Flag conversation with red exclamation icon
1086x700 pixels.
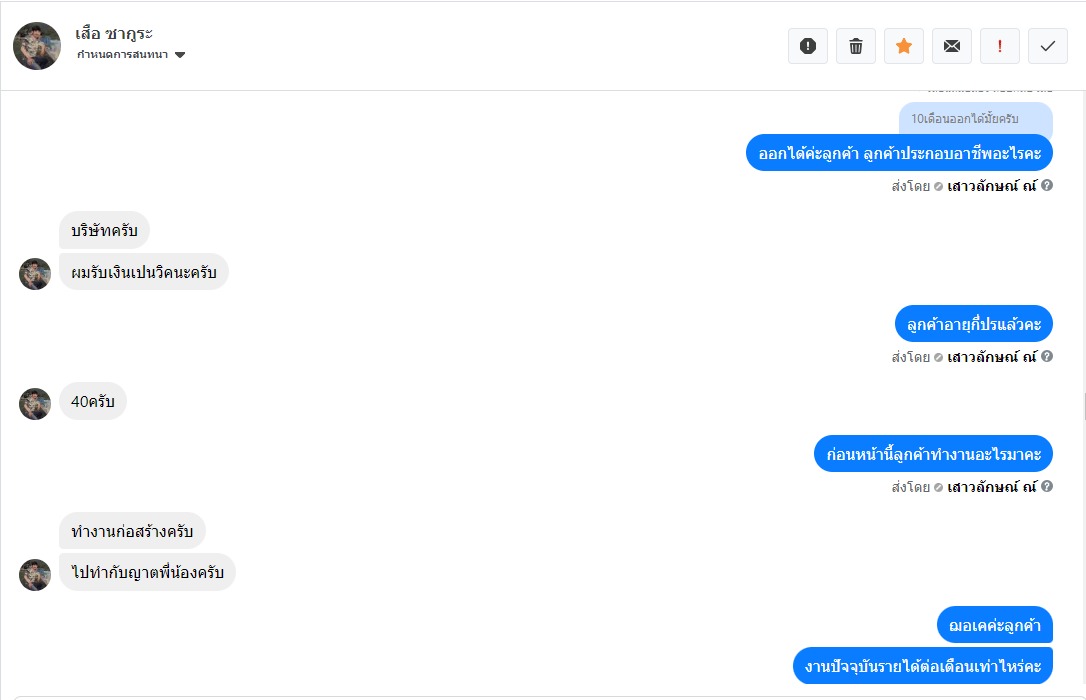[1000, 46]
